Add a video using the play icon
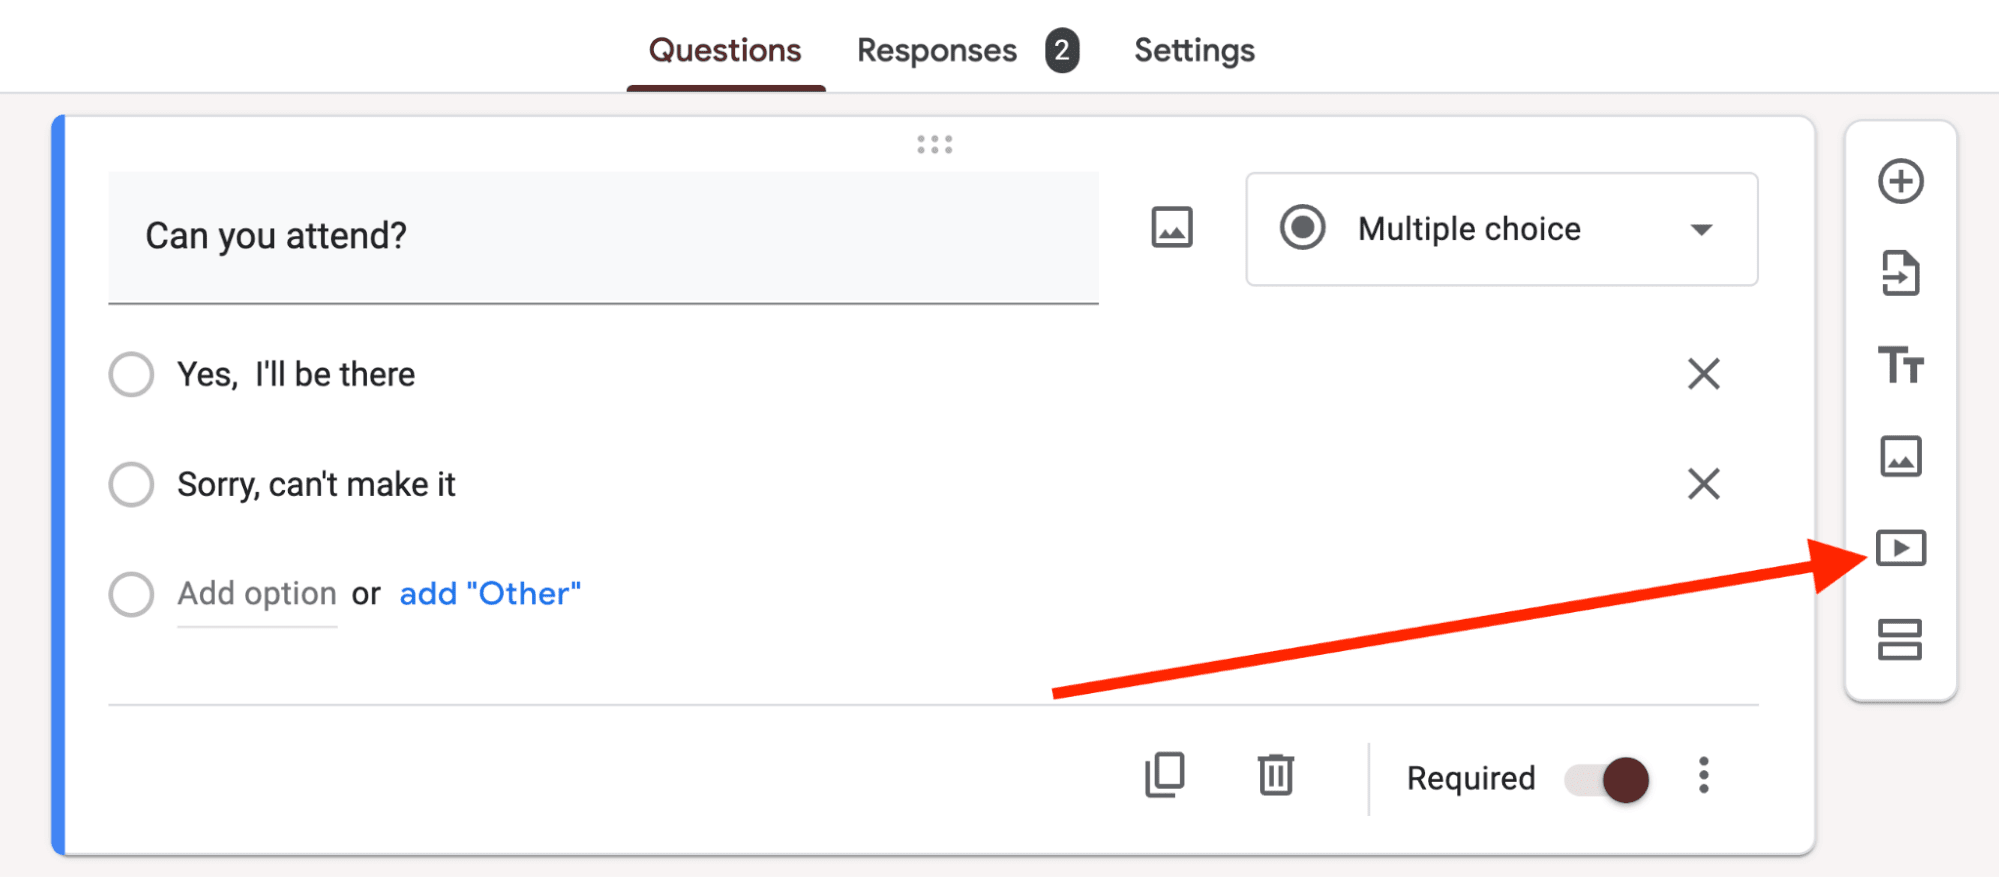 [x=1900, y=548]
